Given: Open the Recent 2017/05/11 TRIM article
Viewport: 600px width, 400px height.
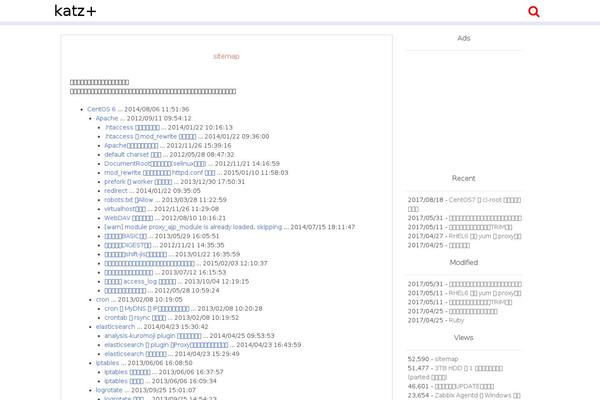Looking at the screenshot, I should (480, 227).
